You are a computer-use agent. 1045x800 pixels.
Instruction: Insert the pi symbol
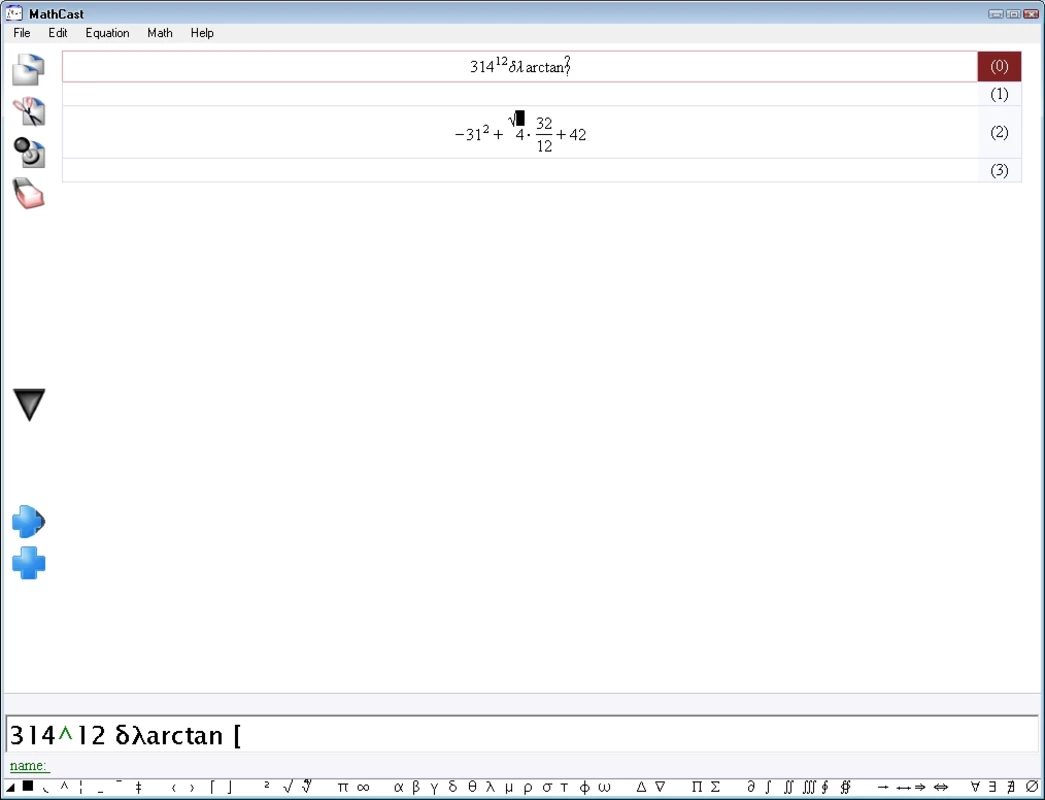coord(343,787)
